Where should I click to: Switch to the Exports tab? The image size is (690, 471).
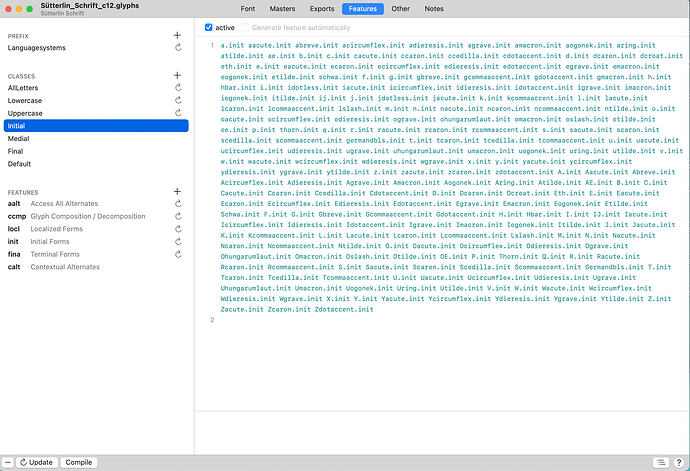[322, 9]
